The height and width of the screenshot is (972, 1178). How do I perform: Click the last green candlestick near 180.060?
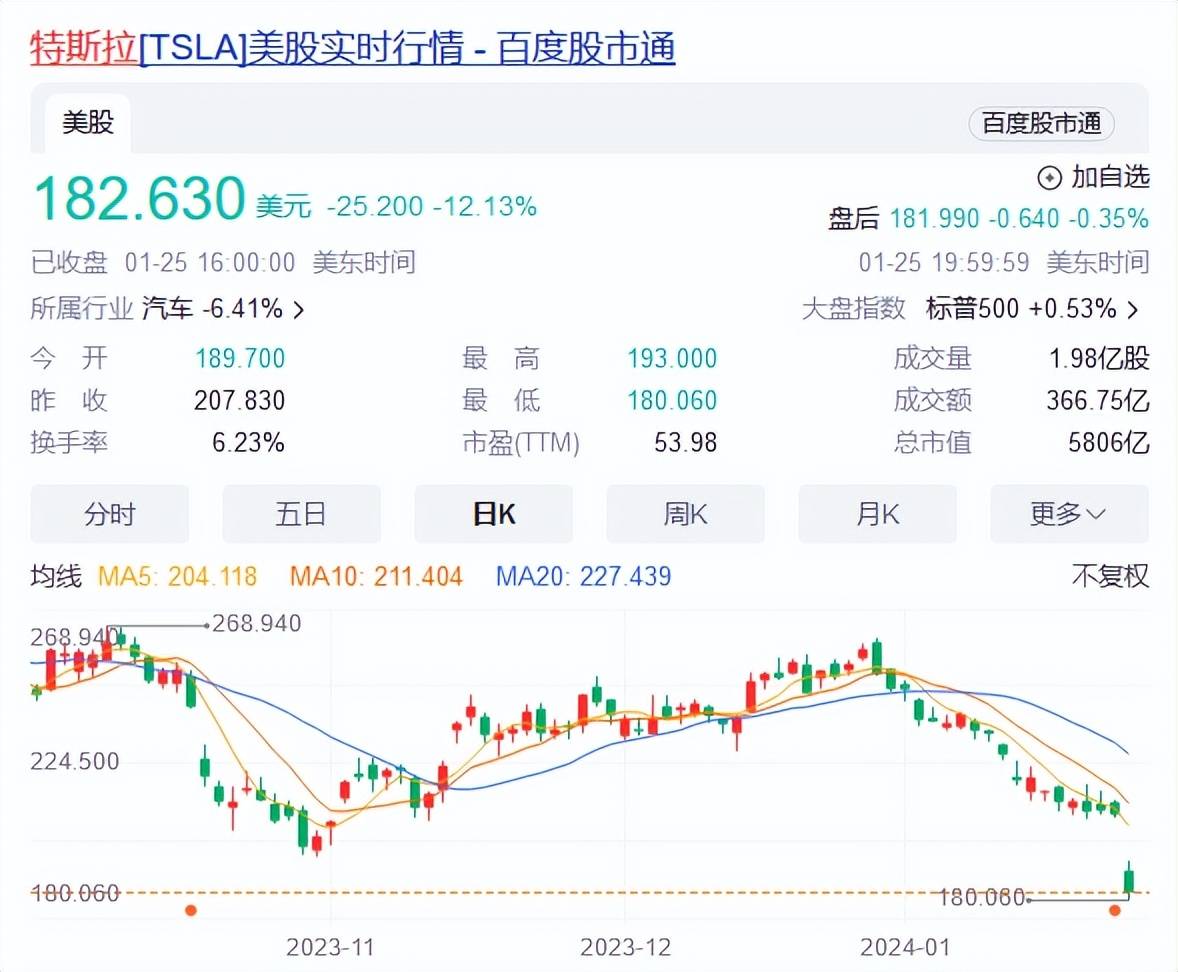[1128, 879]
